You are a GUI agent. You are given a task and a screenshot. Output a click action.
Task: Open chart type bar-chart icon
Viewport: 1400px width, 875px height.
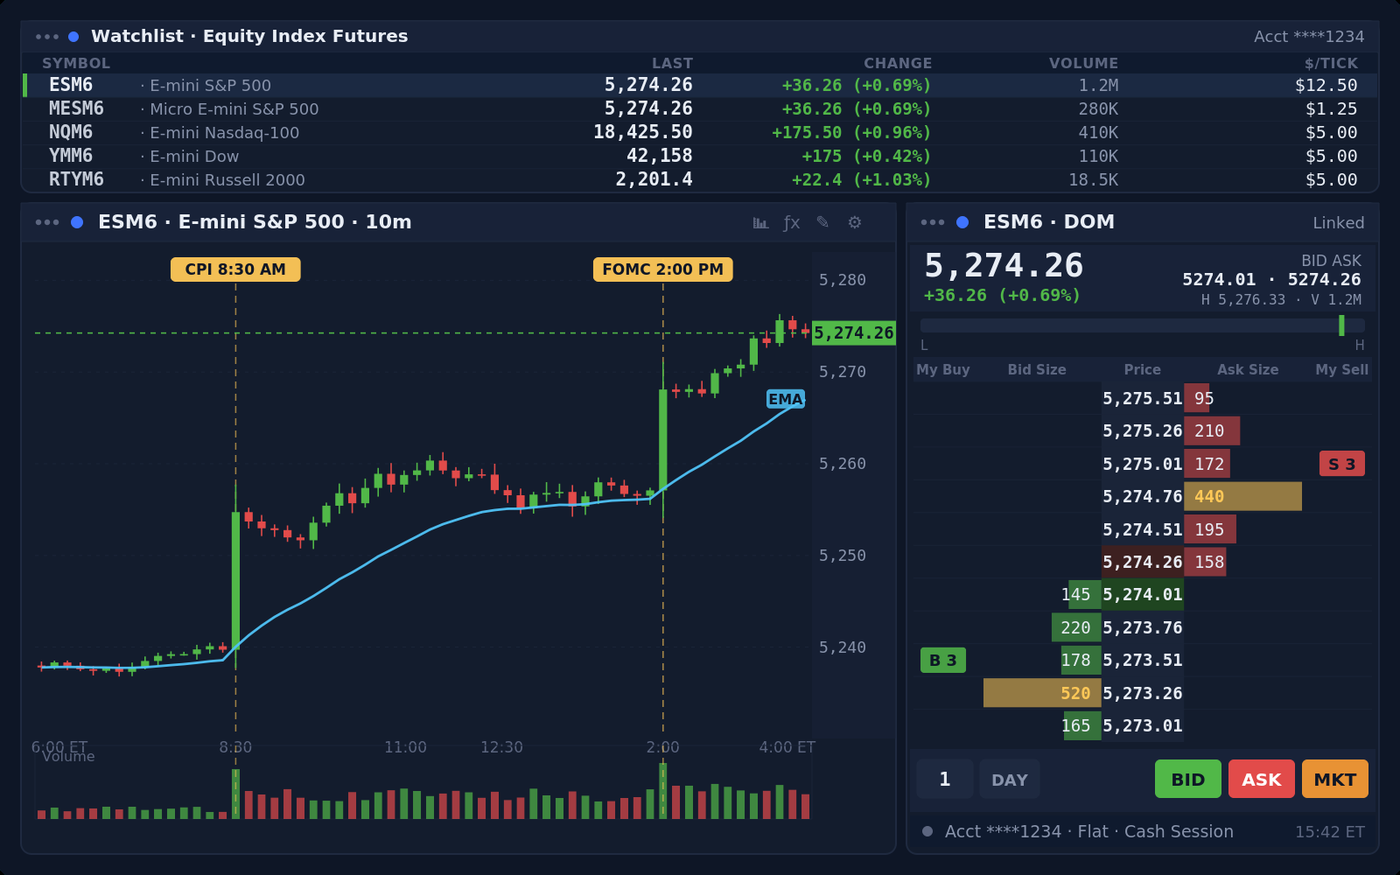pyautogui.click(x=760, y=223)
